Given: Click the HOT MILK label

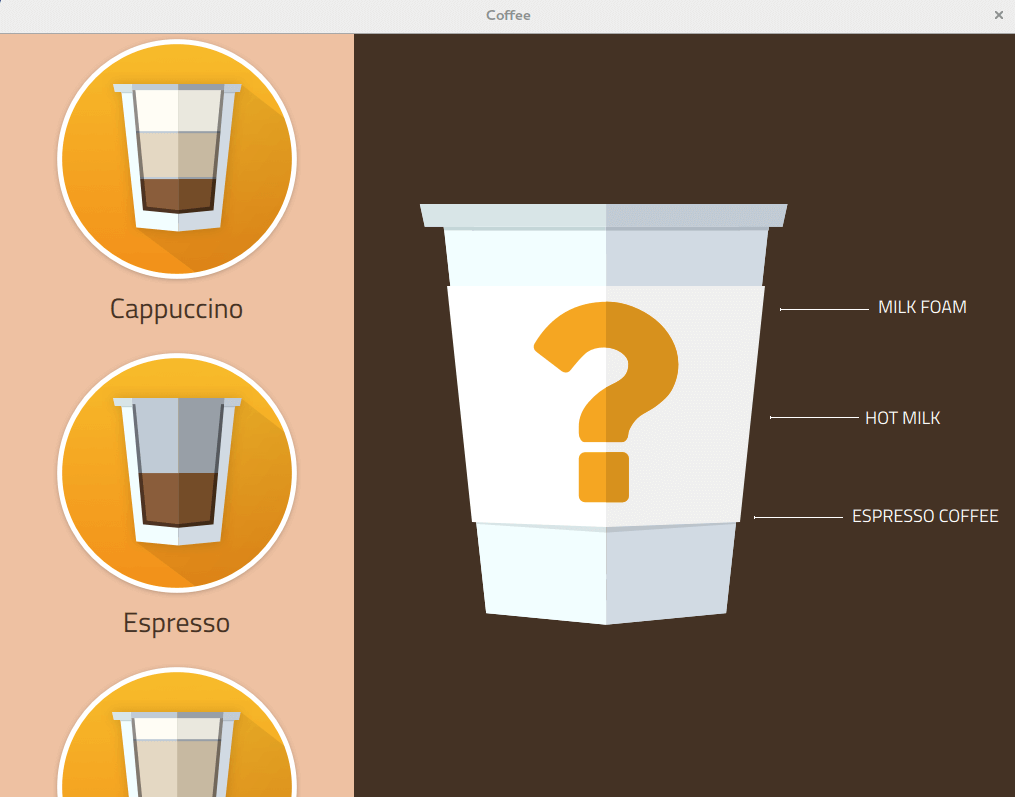Looking at the screenshot, I should click(x=902, y=418).
